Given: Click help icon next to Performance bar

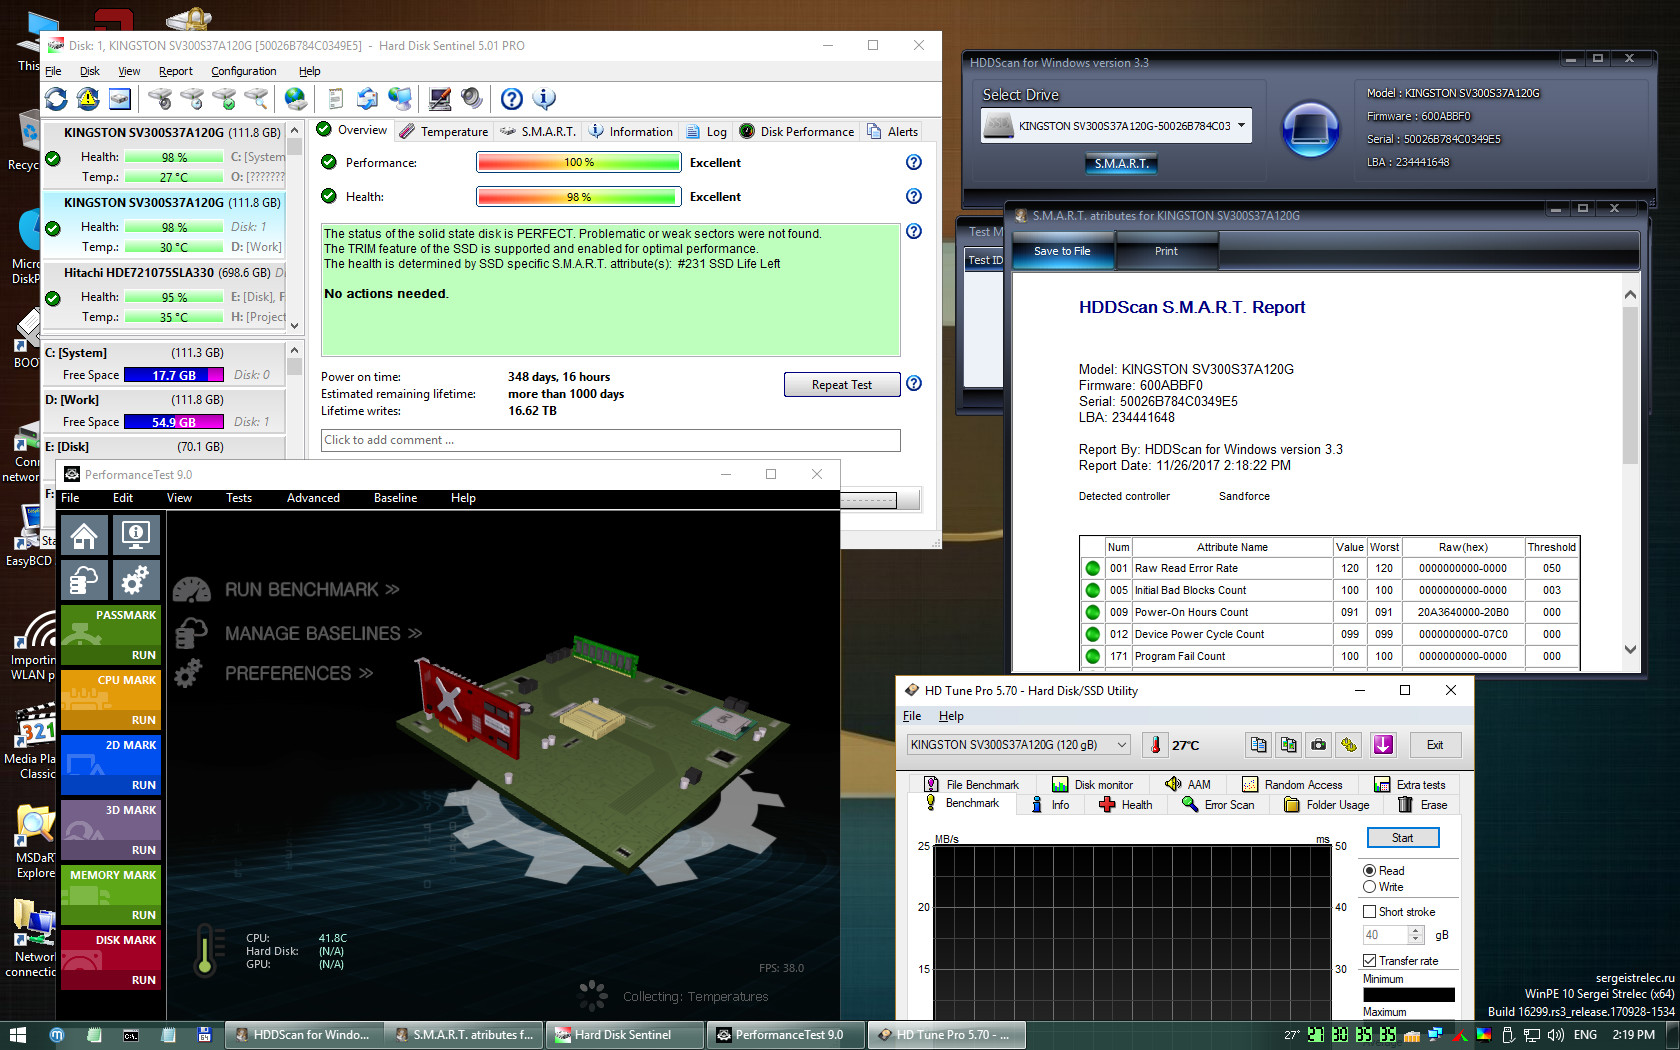Looking at the screenshot, I should tap(913, 162).
